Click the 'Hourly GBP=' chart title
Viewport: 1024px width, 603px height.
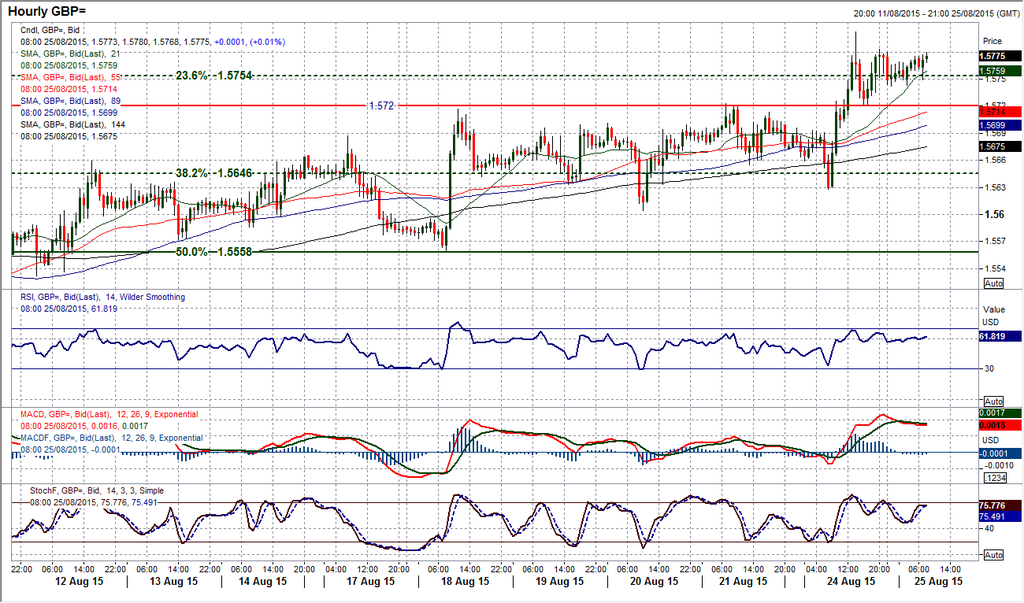(x=46, y=11)
